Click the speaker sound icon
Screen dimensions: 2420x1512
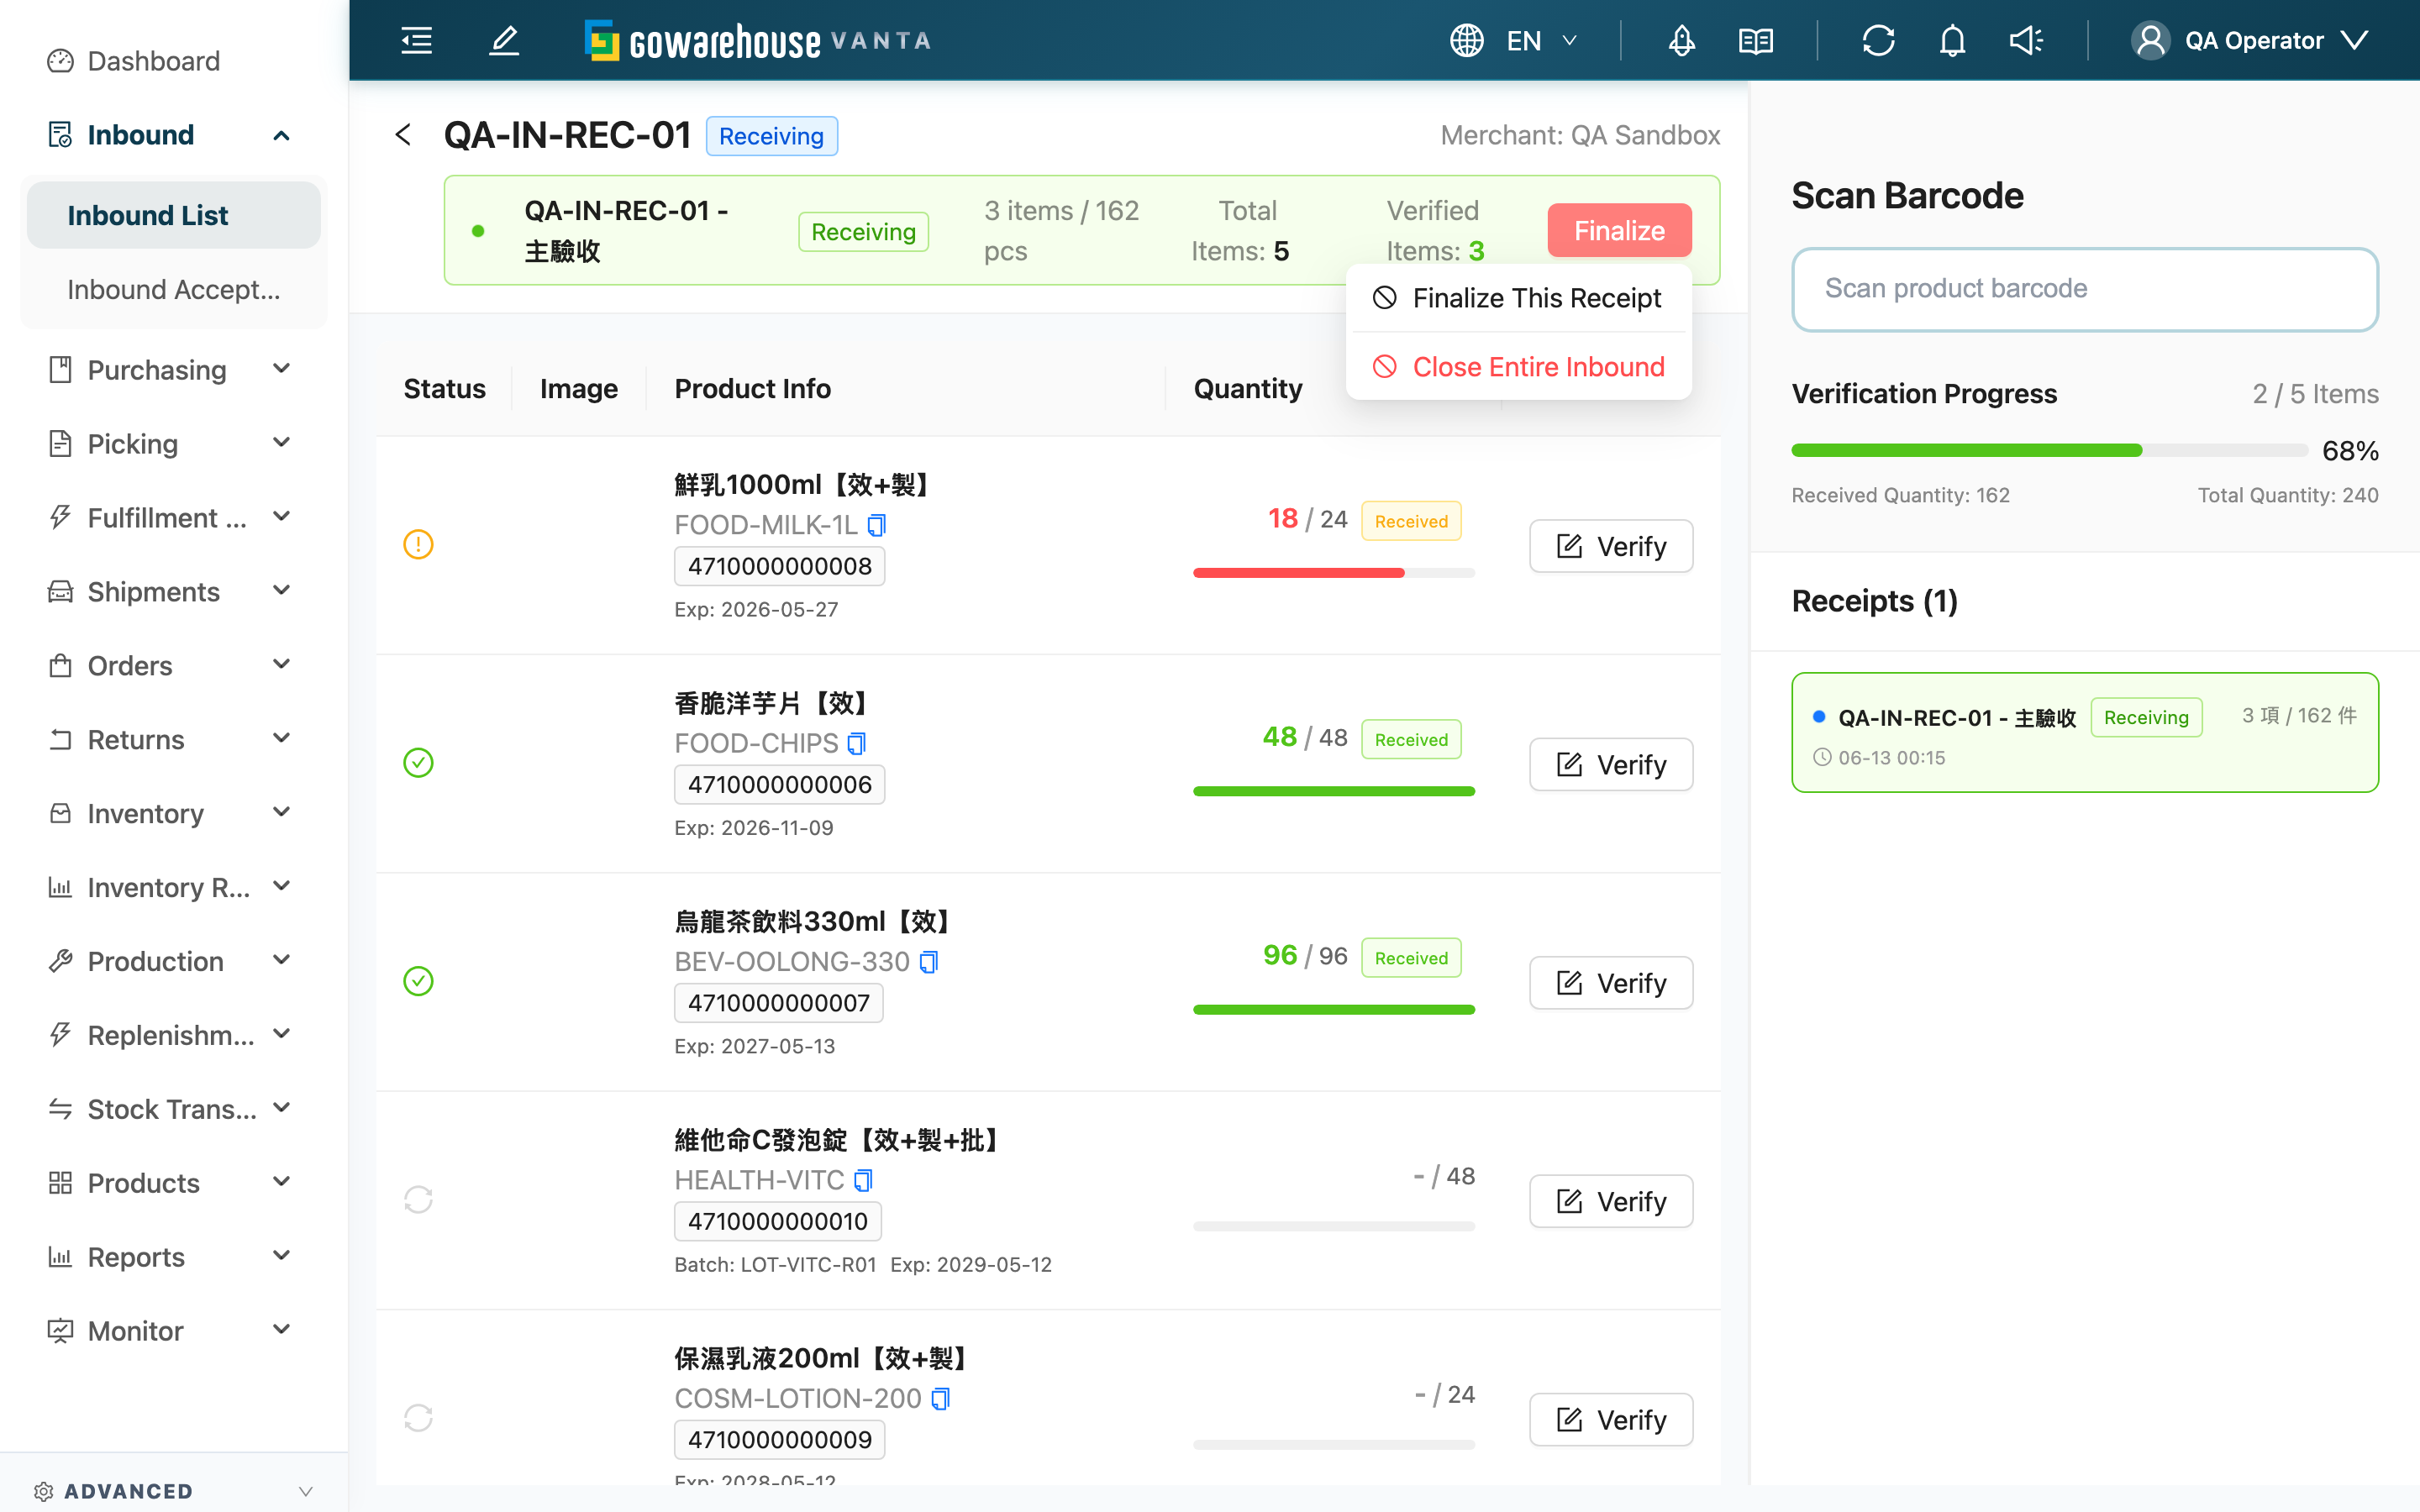pyautogui.click(x=2026, y=41)
